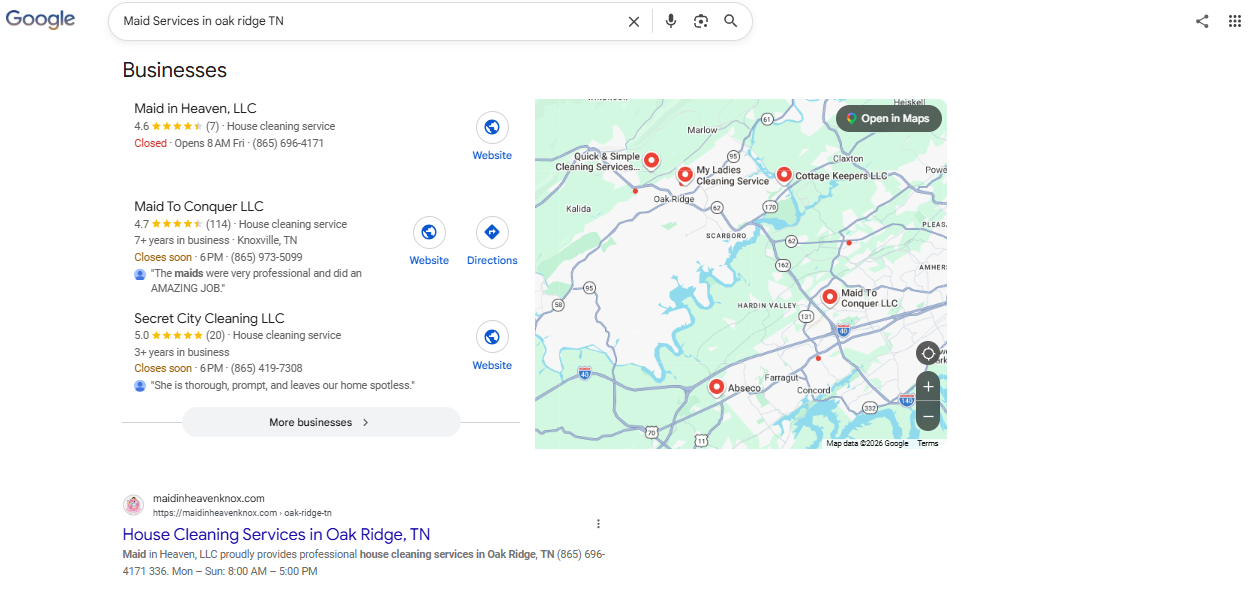Open Maid in Heaven, LLC listing

click(x=195, y=108)
